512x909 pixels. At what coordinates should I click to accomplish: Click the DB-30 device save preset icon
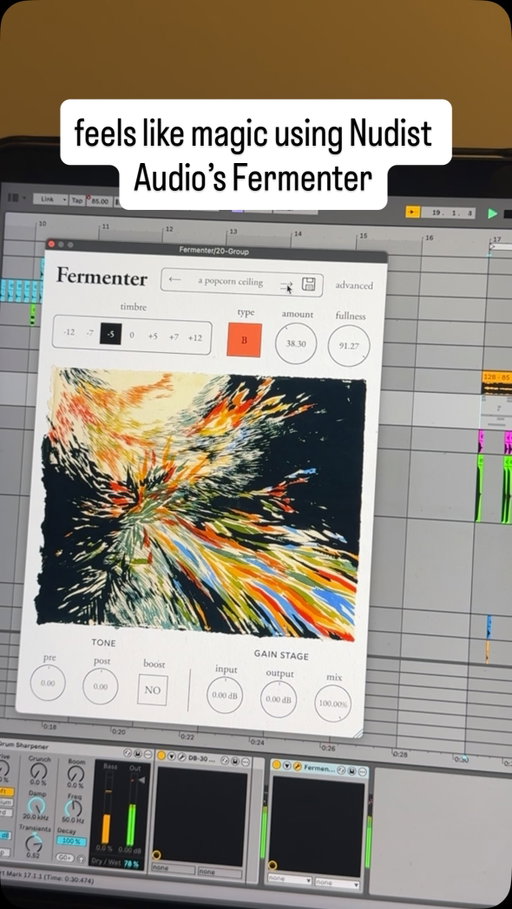[234, 761]
